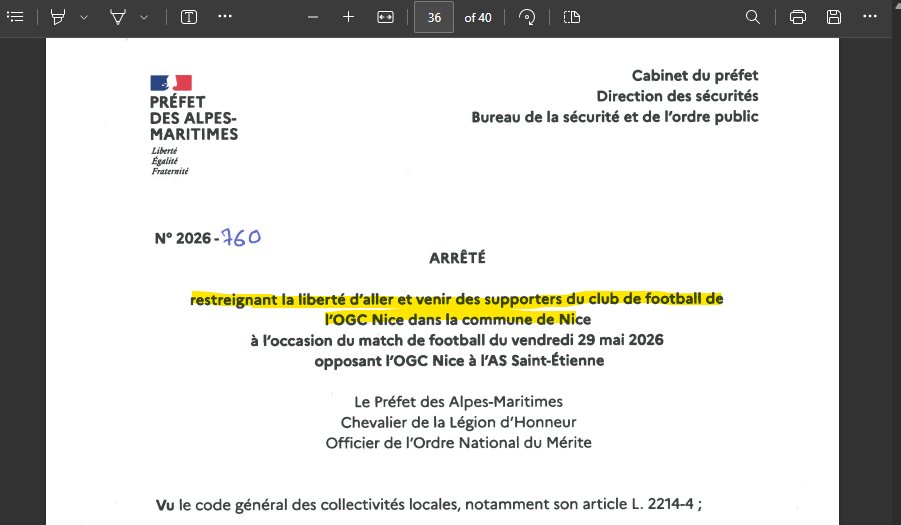Click the fit to width button

385,17
